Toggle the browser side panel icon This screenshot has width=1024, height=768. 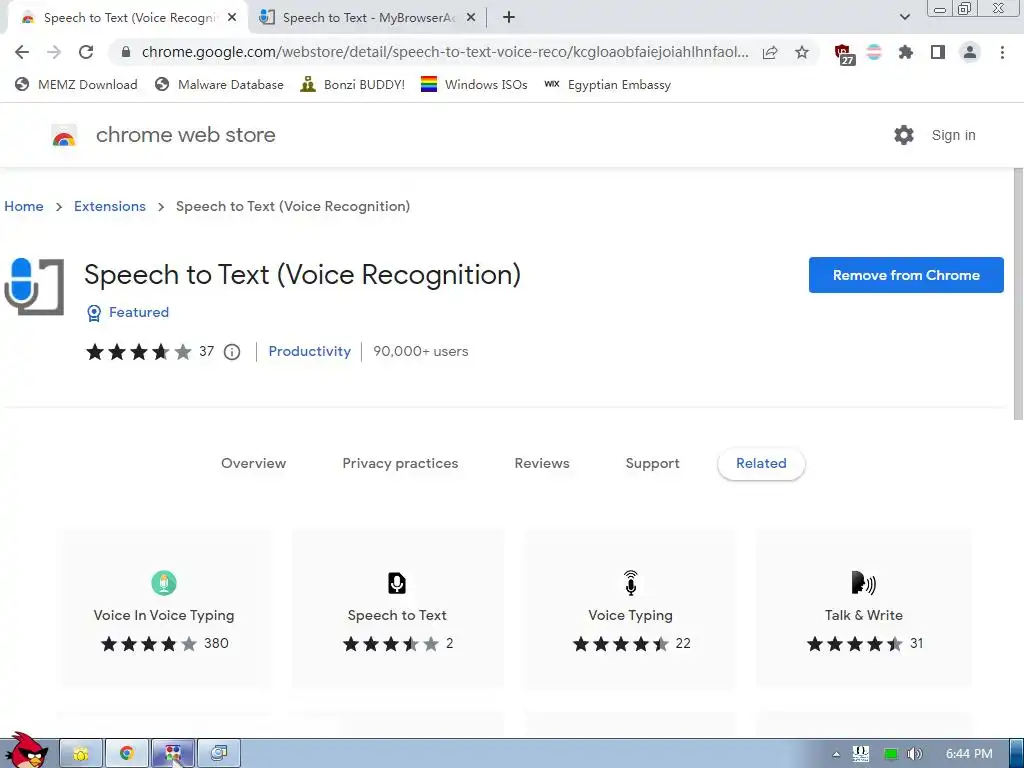[x=938, y=52]
